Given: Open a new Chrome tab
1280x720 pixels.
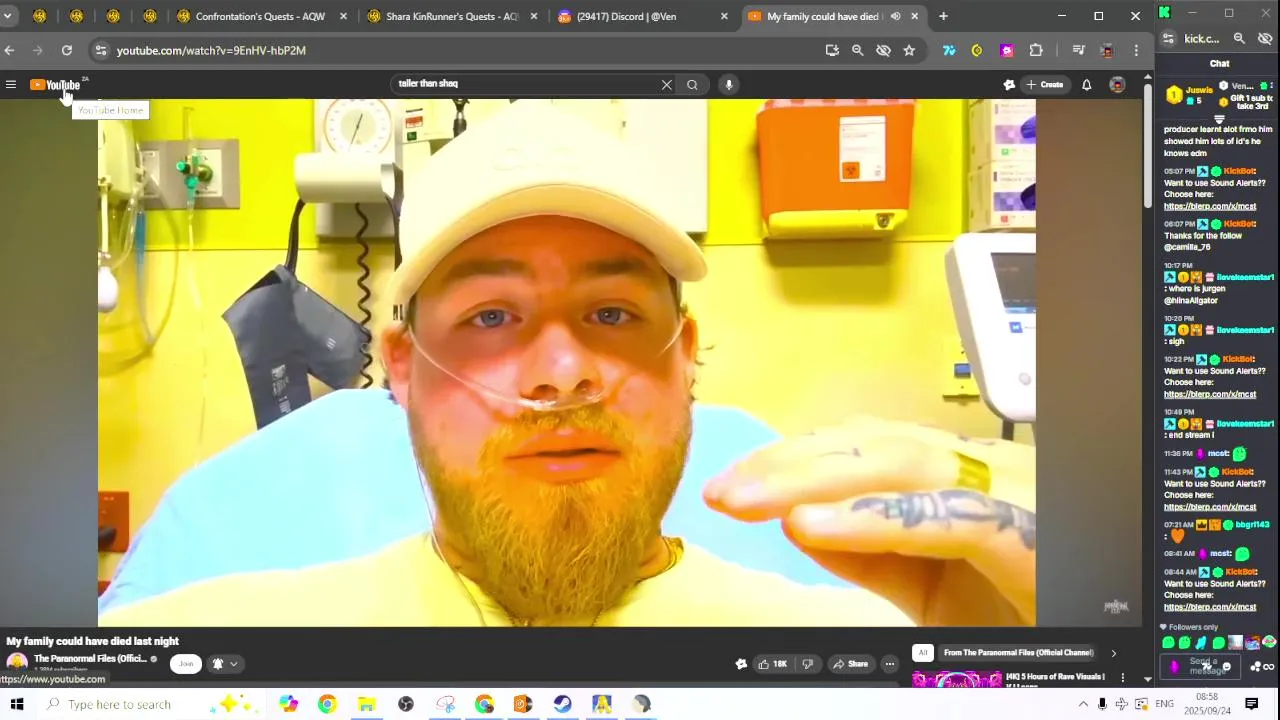Looking at the screenshot, I should (943, 16).
